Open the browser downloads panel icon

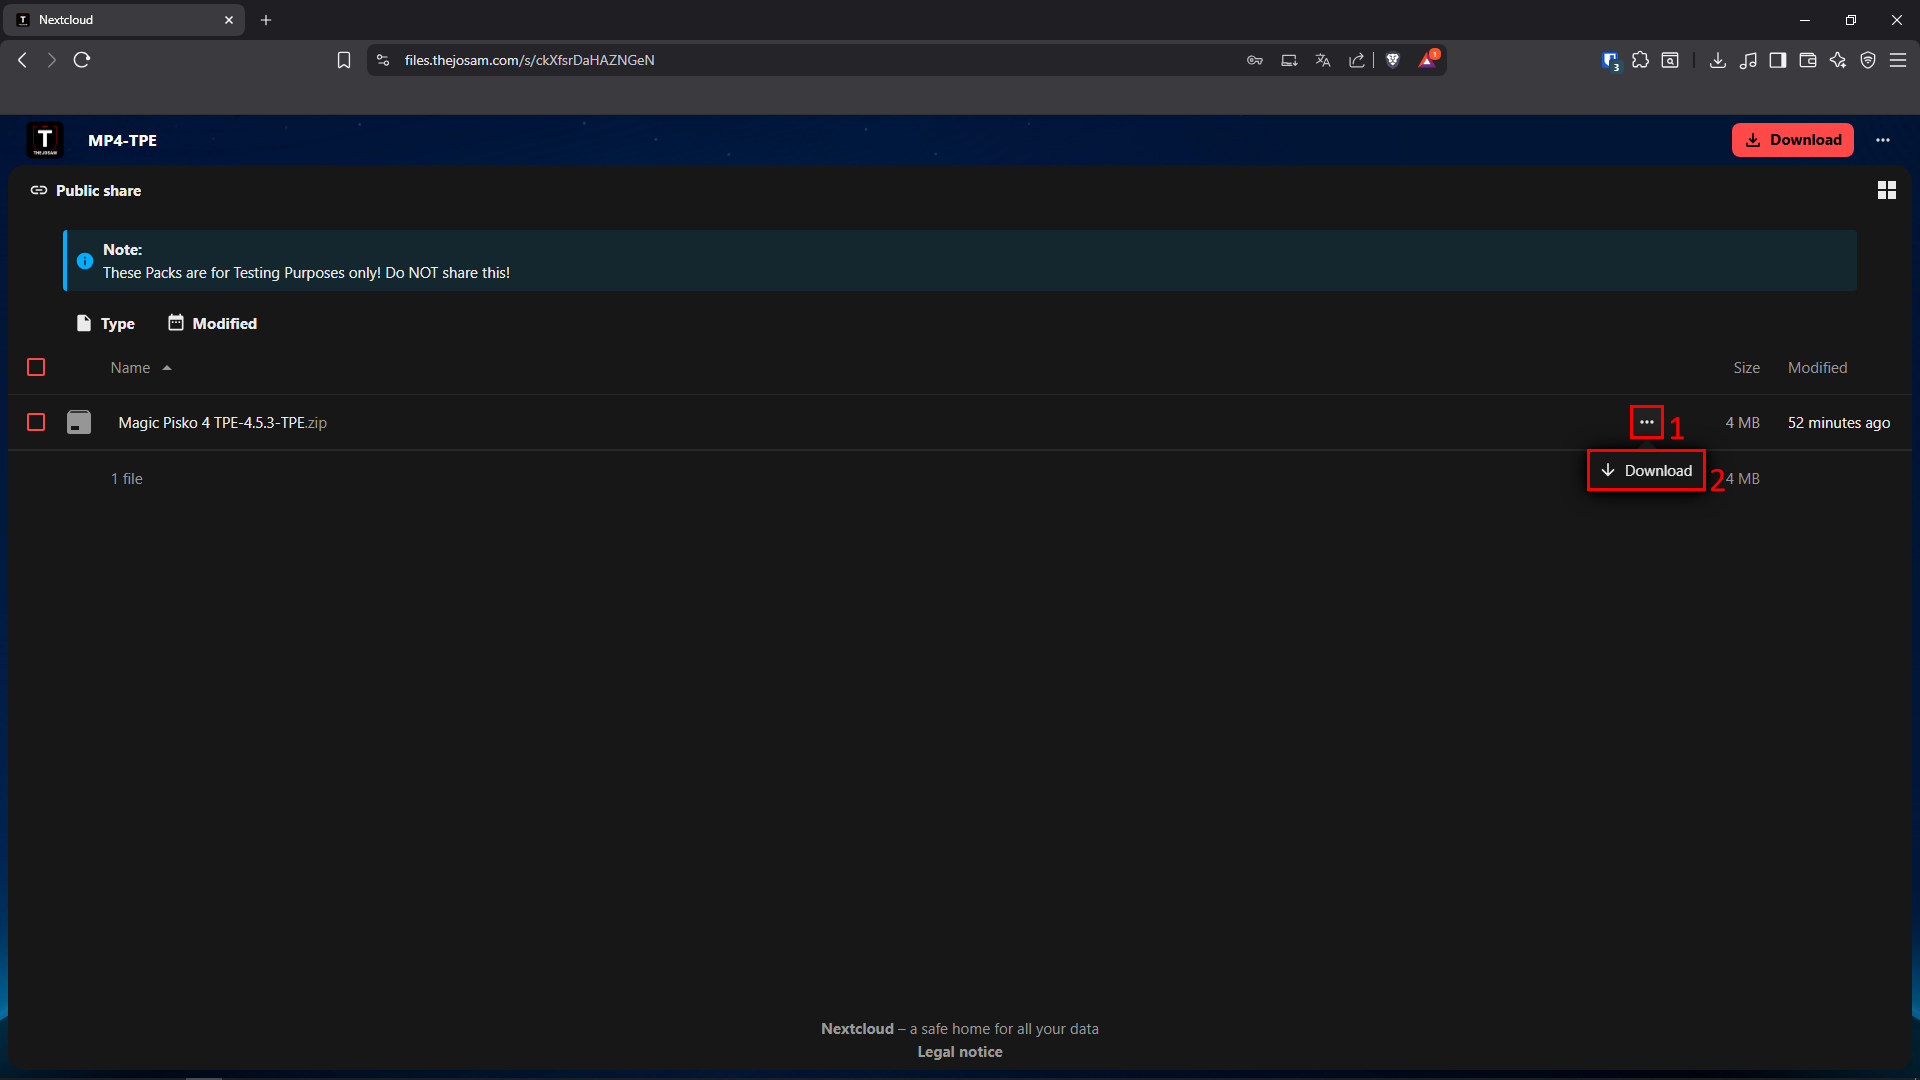[1717, 60]
